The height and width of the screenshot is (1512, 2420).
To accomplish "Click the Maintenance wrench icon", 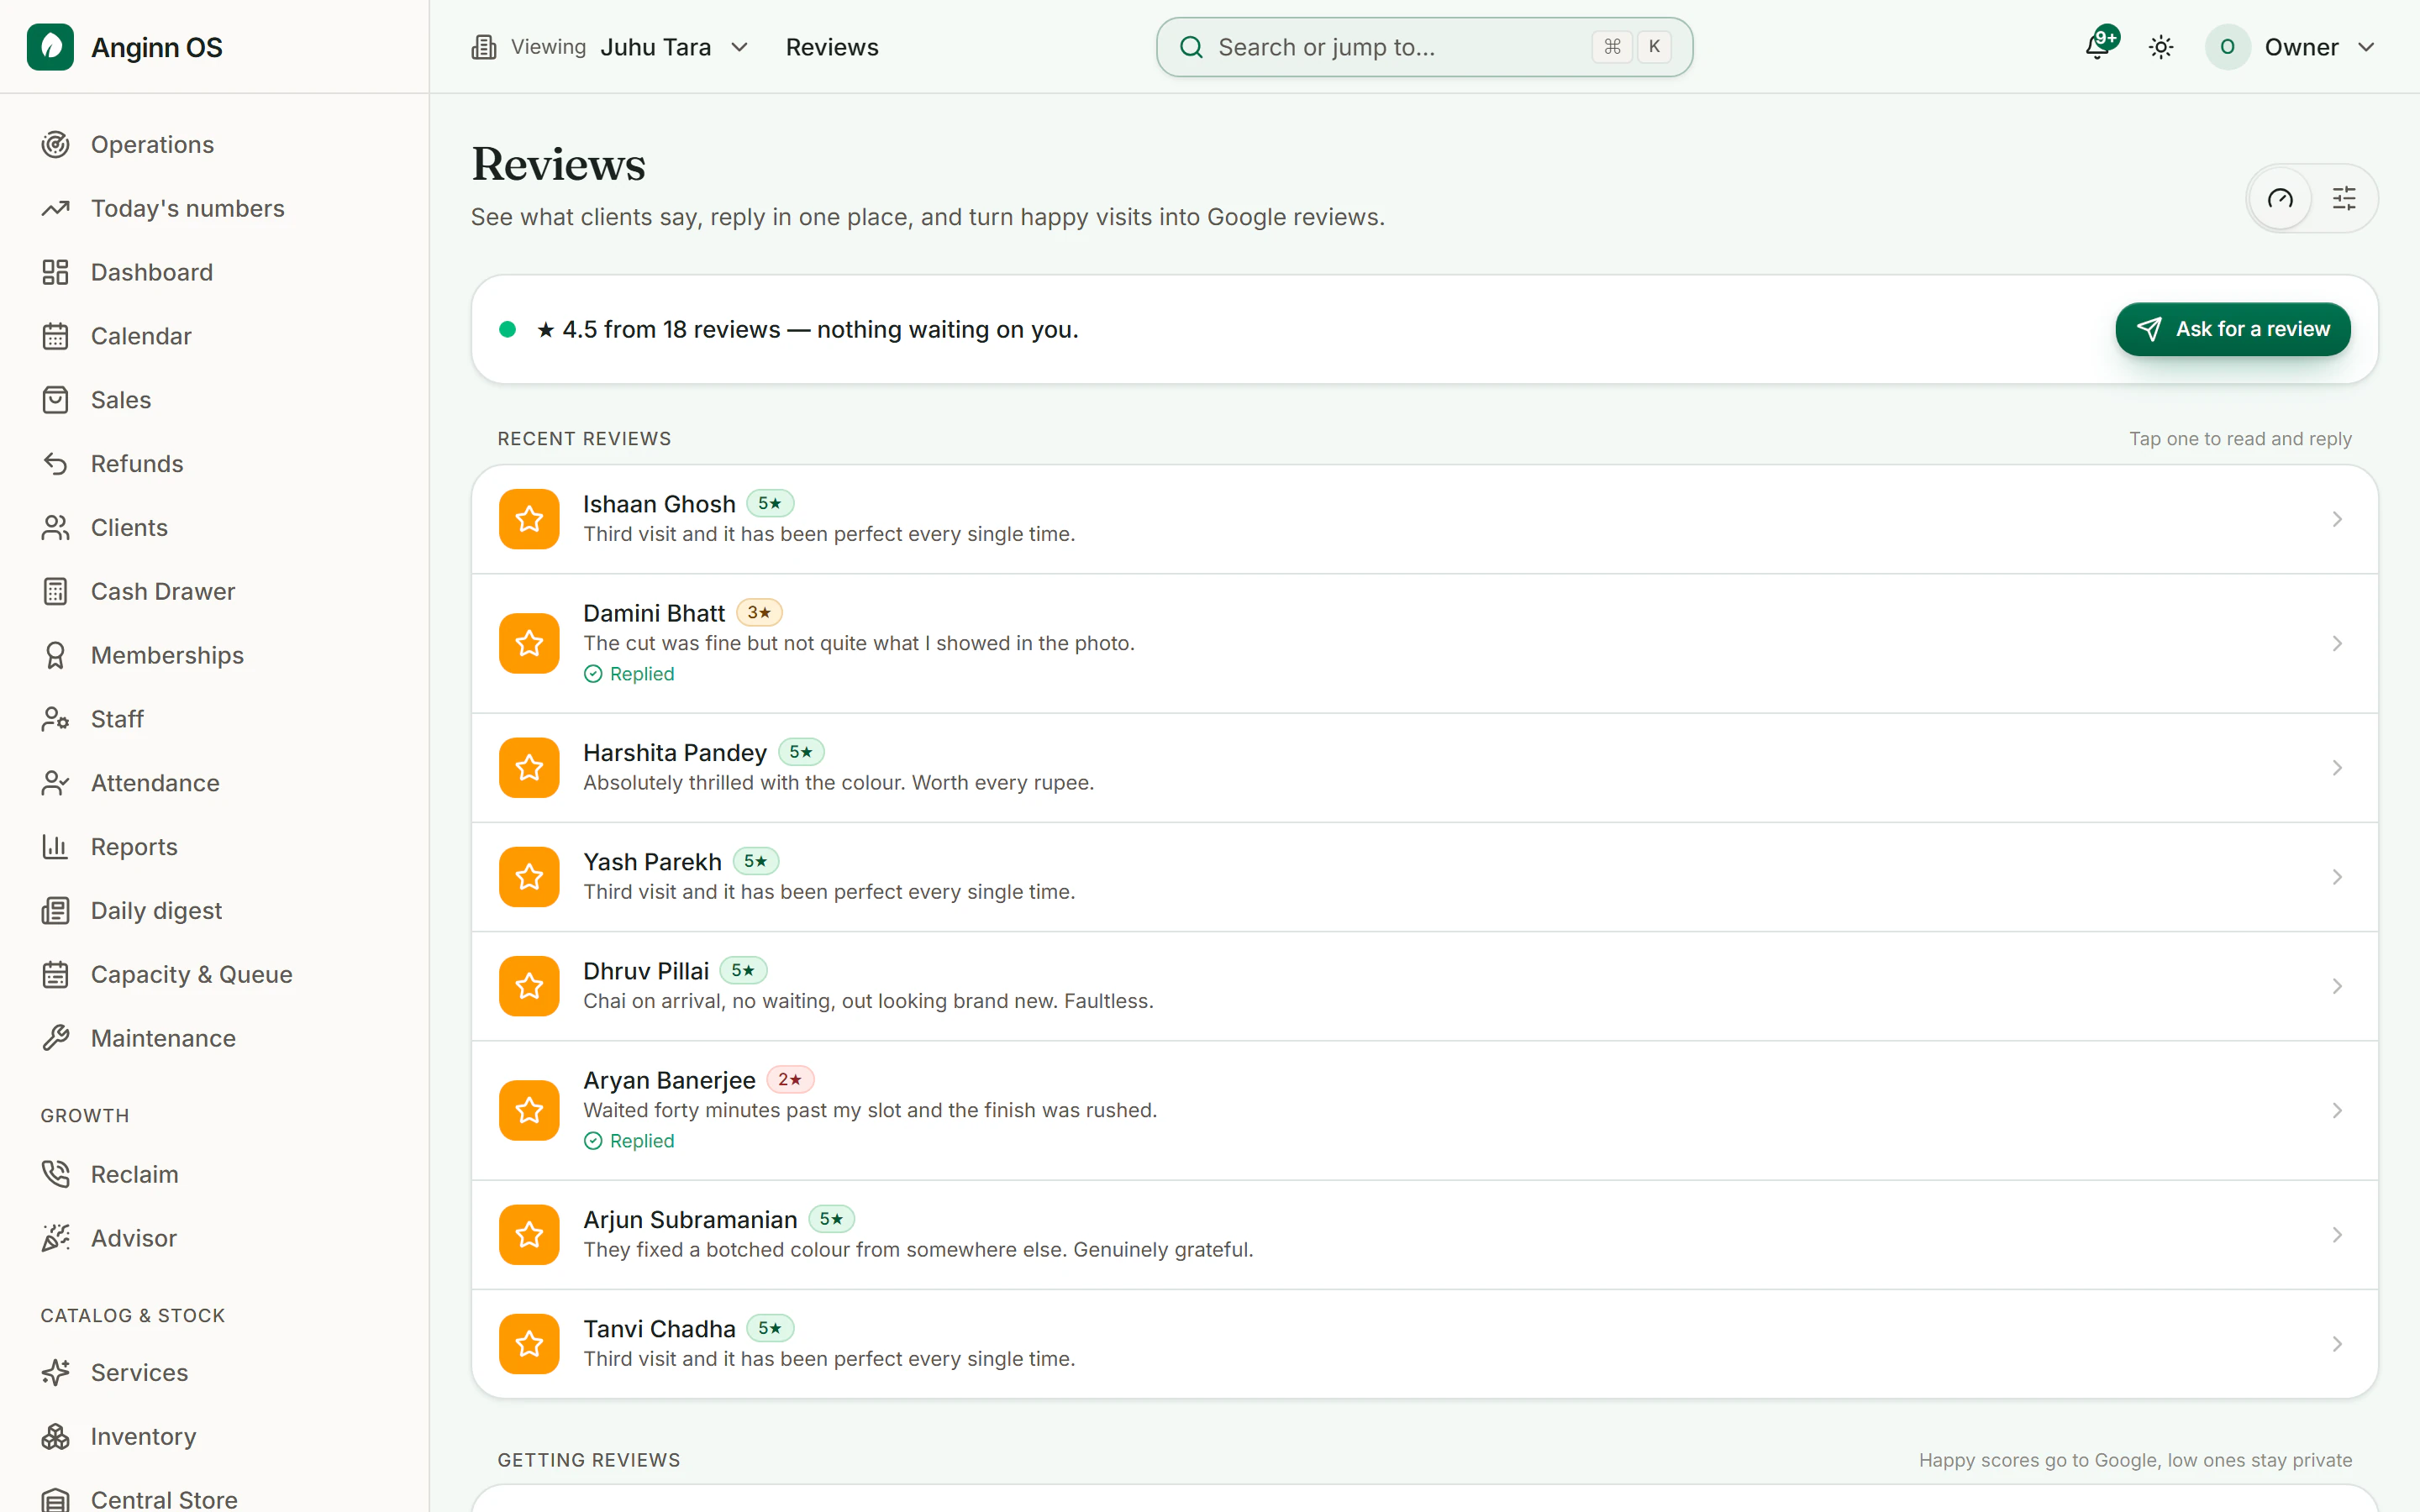I will tap(56, 1038).
